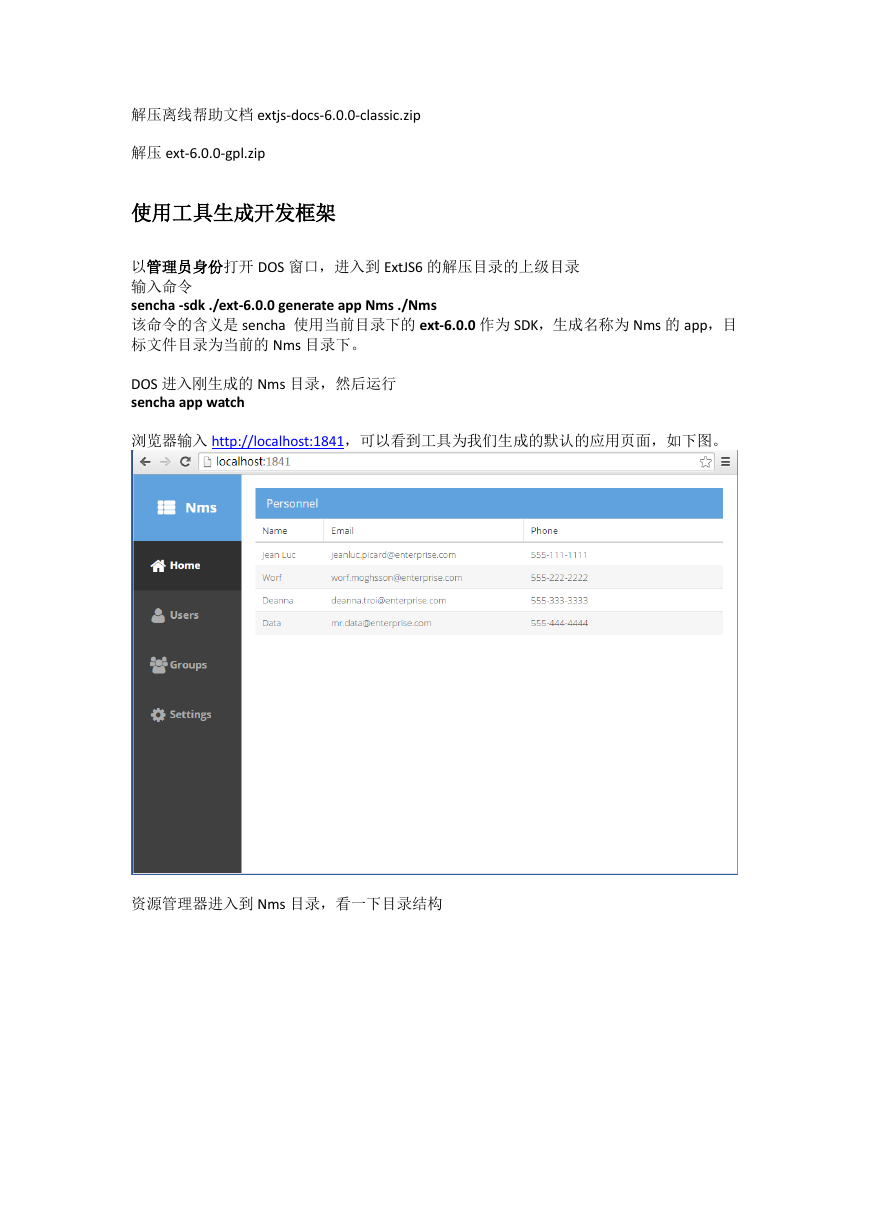Click the browser back arrow

[x=146, y=461]
